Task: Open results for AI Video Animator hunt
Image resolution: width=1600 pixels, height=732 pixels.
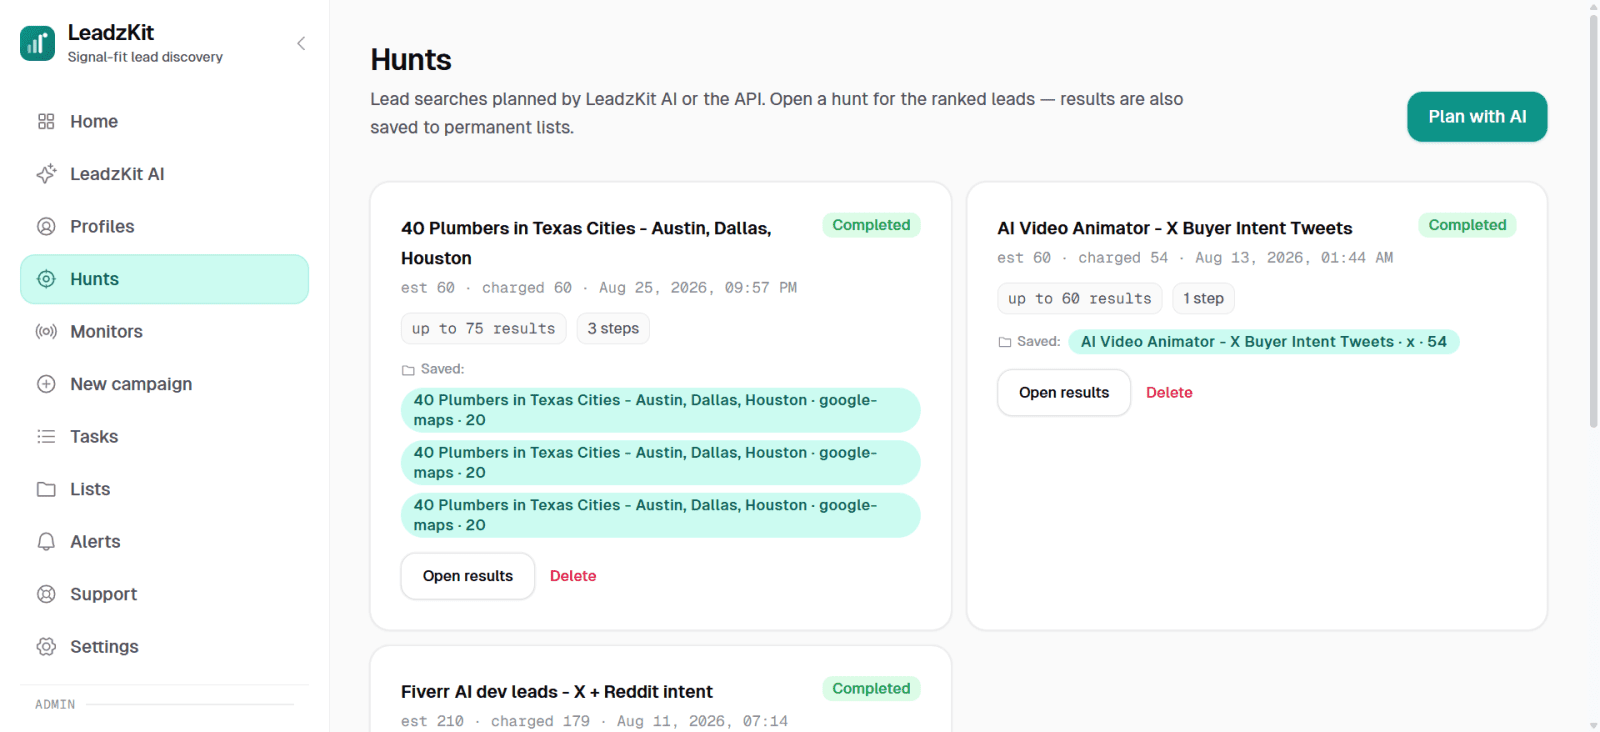Action: click(x=1064, y=393)
